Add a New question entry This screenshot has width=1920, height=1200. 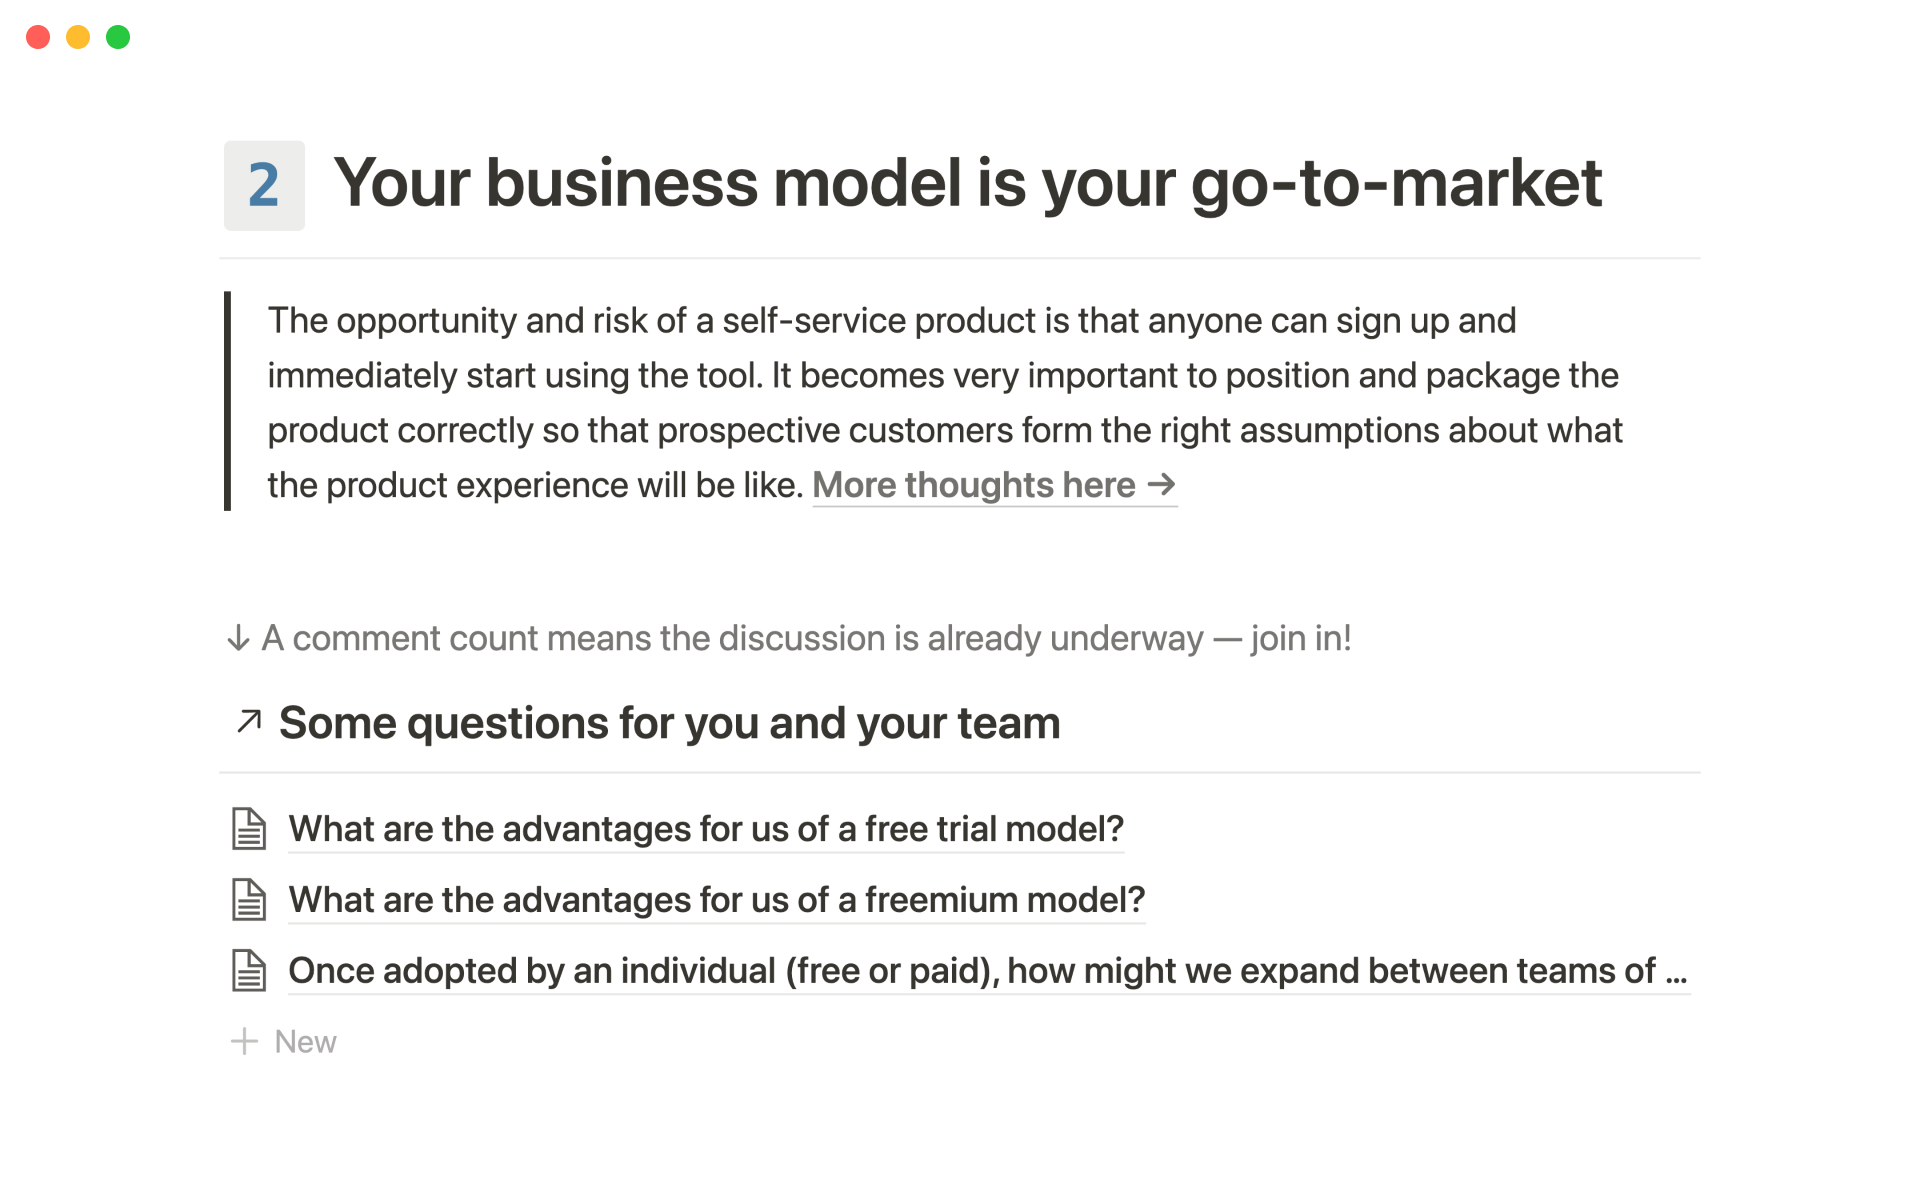(x=305, y=1042)
